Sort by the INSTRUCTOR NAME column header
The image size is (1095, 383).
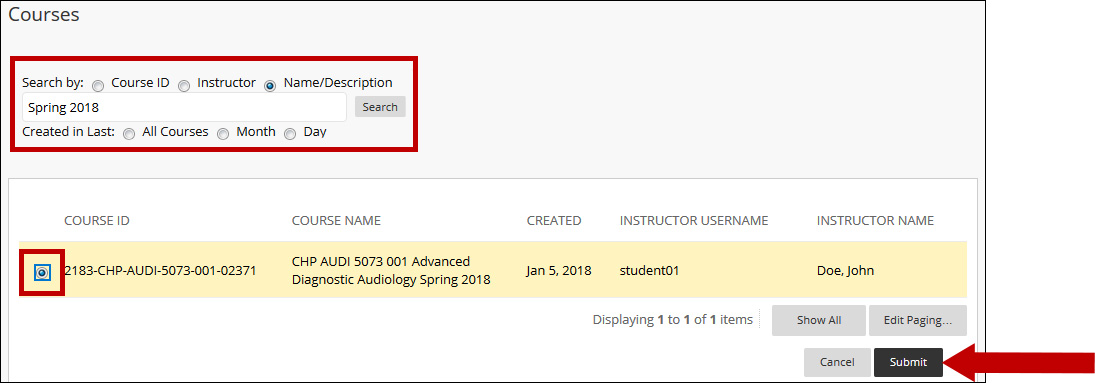coord(875,221)
